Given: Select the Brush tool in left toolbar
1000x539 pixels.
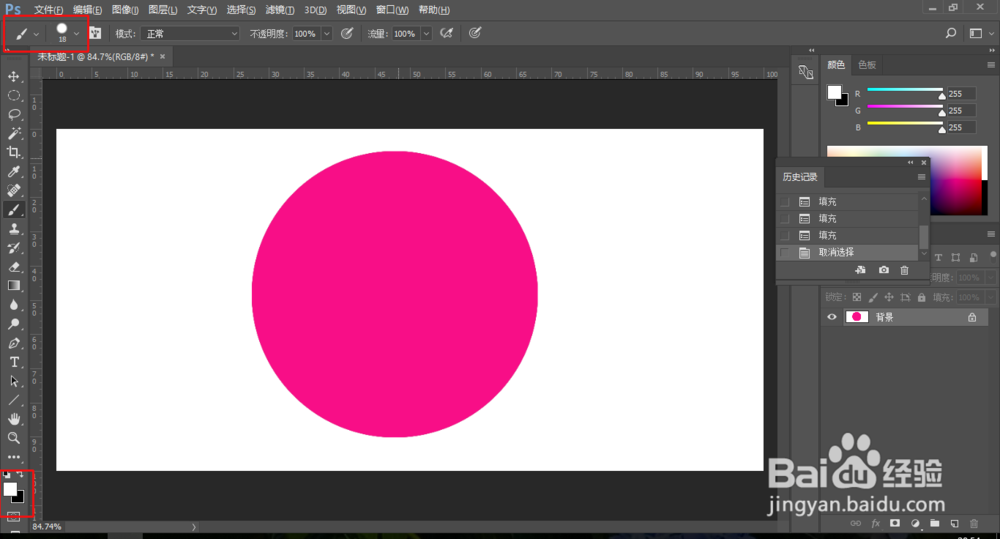Looking at the screenshot, I should click(13, 209).
